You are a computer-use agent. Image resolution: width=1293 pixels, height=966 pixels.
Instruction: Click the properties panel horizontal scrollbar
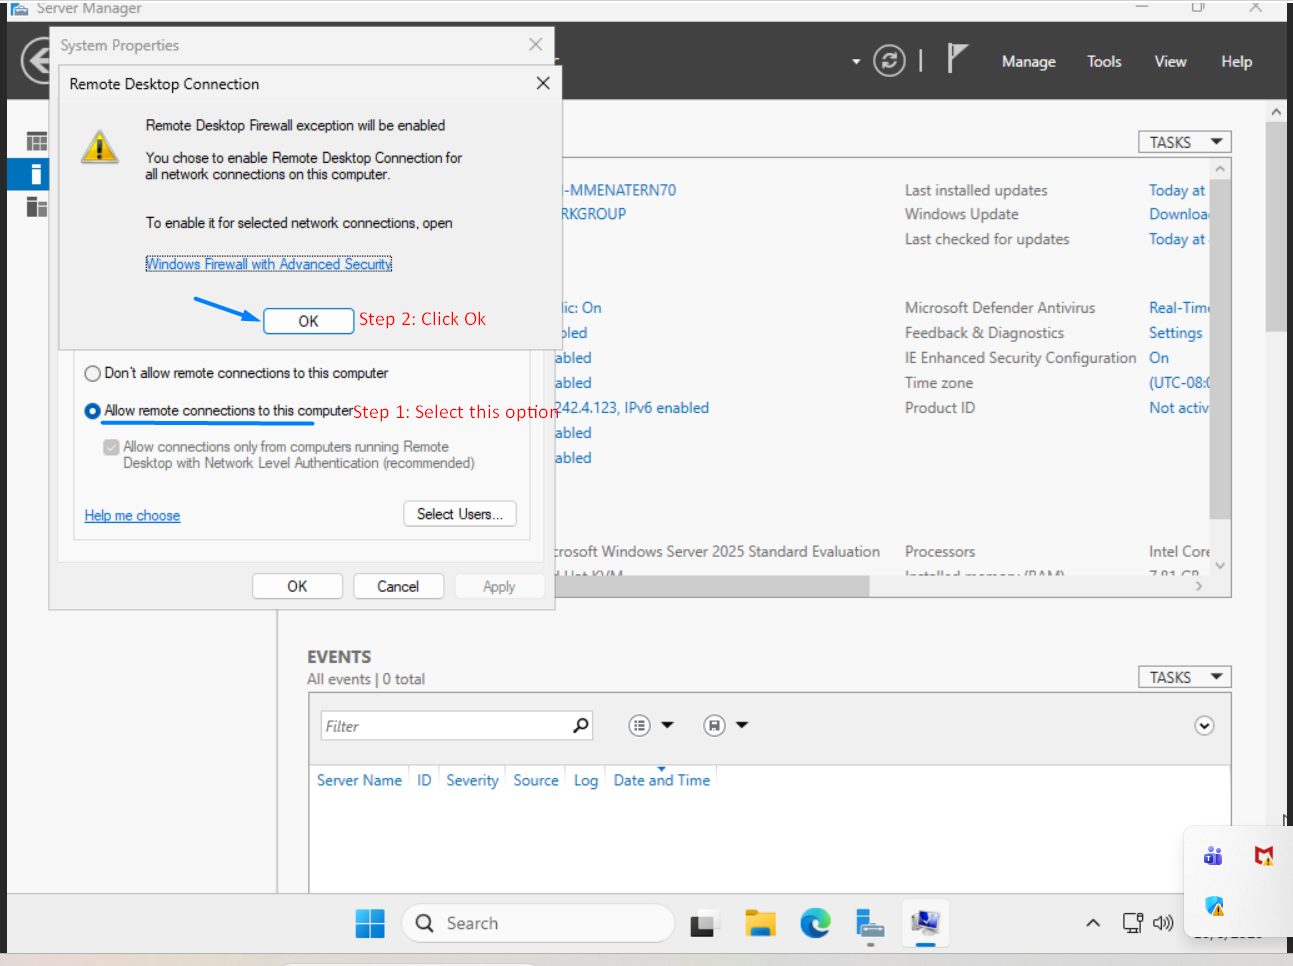[x=712, y=587]
